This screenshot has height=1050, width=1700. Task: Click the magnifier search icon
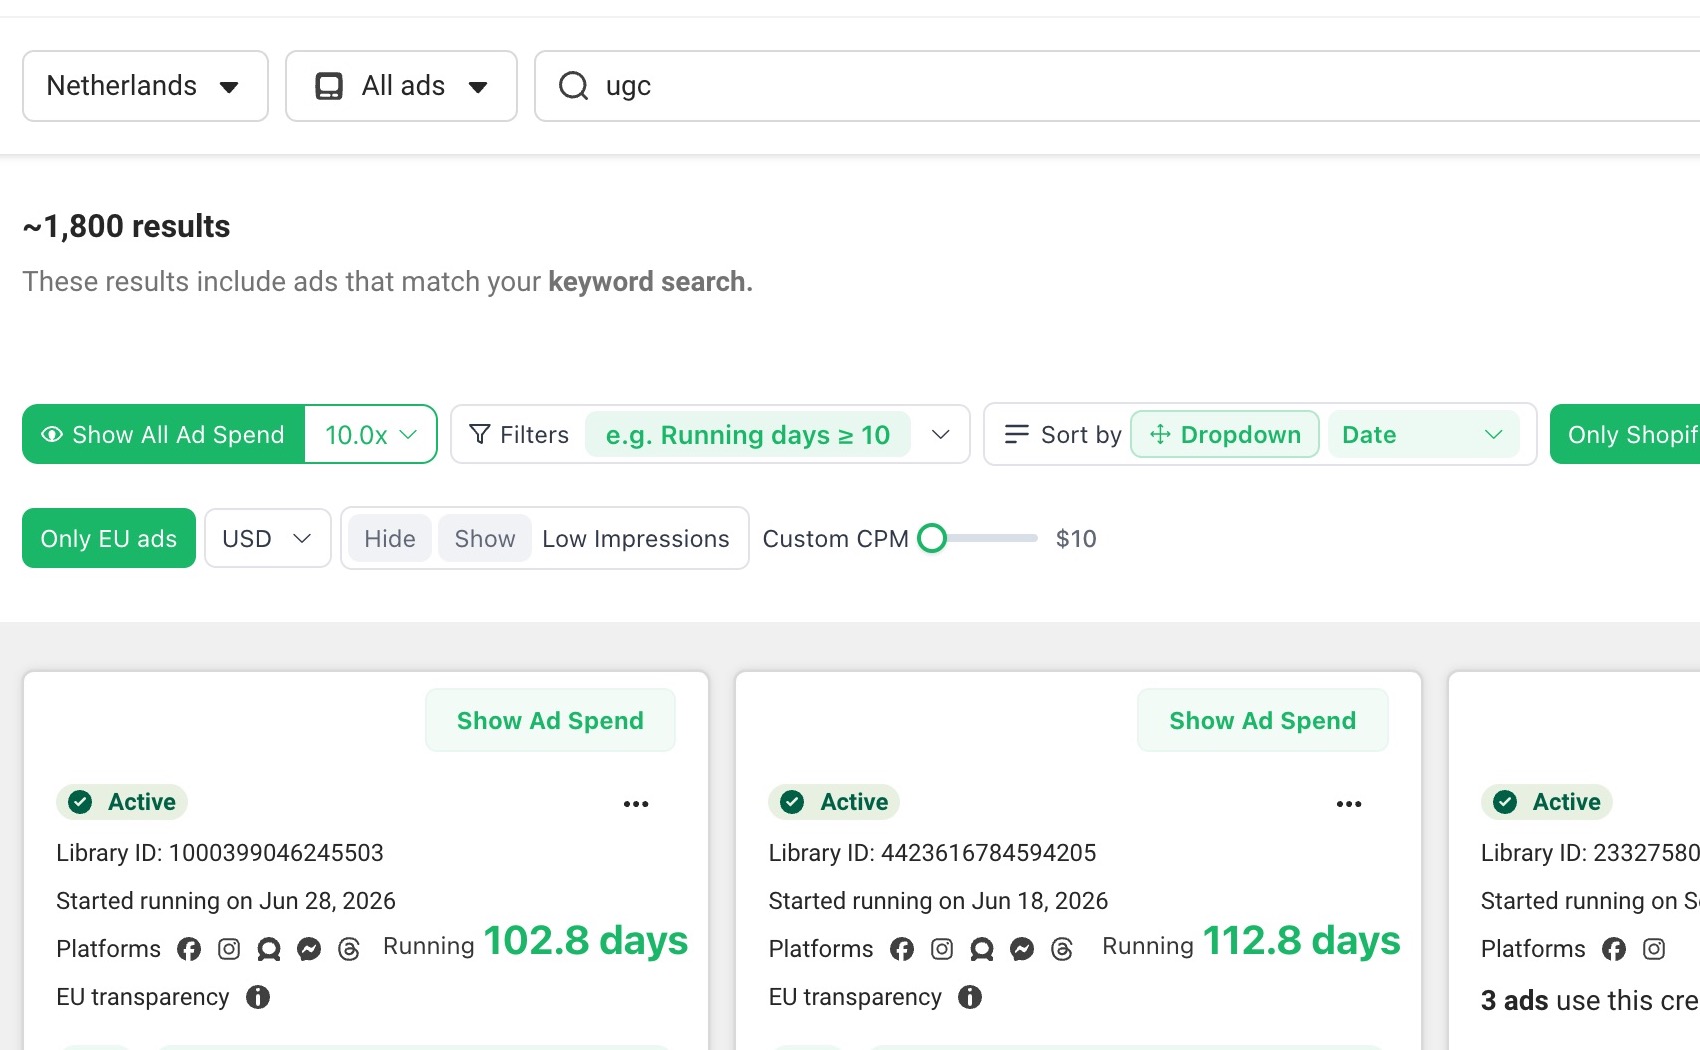573,86
